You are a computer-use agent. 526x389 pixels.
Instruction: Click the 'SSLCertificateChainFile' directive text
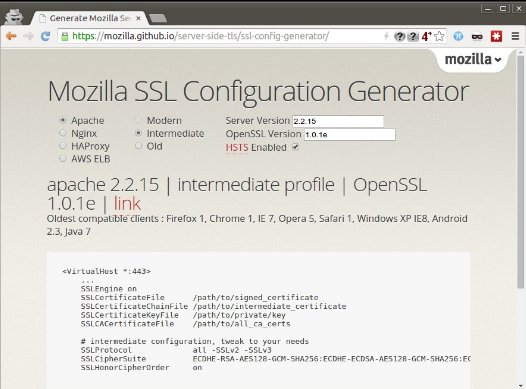(x=134, y=306)
